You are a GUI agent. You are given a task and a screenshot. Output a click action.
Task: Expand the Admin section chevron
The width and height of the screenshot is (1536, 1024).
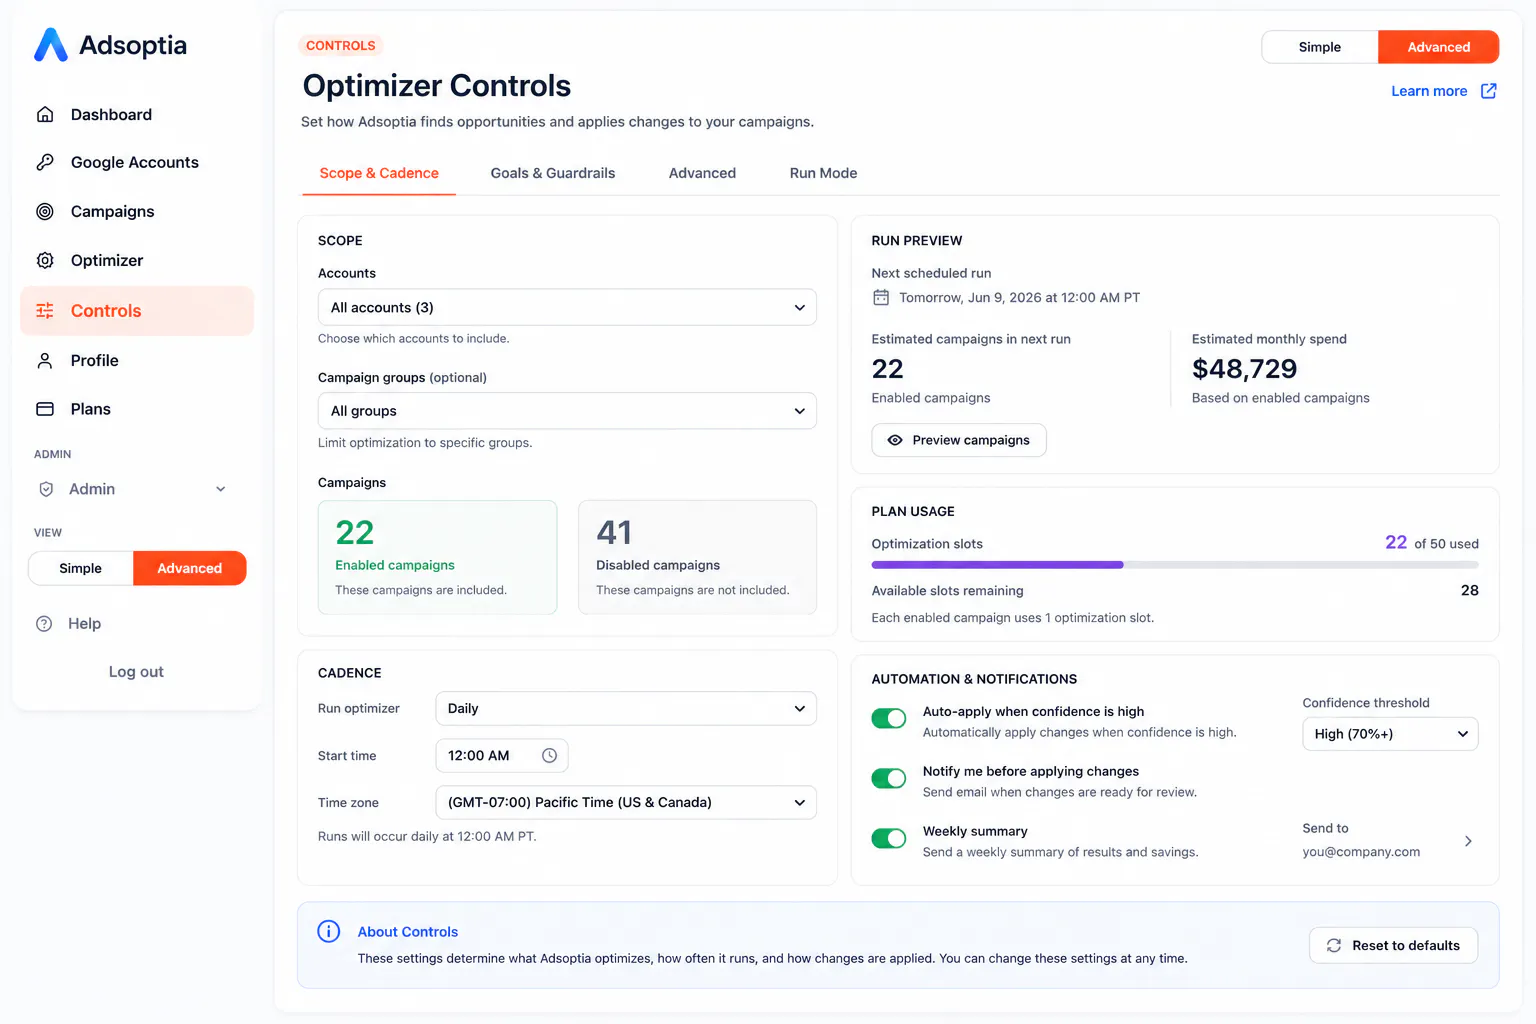click(221, 489)
